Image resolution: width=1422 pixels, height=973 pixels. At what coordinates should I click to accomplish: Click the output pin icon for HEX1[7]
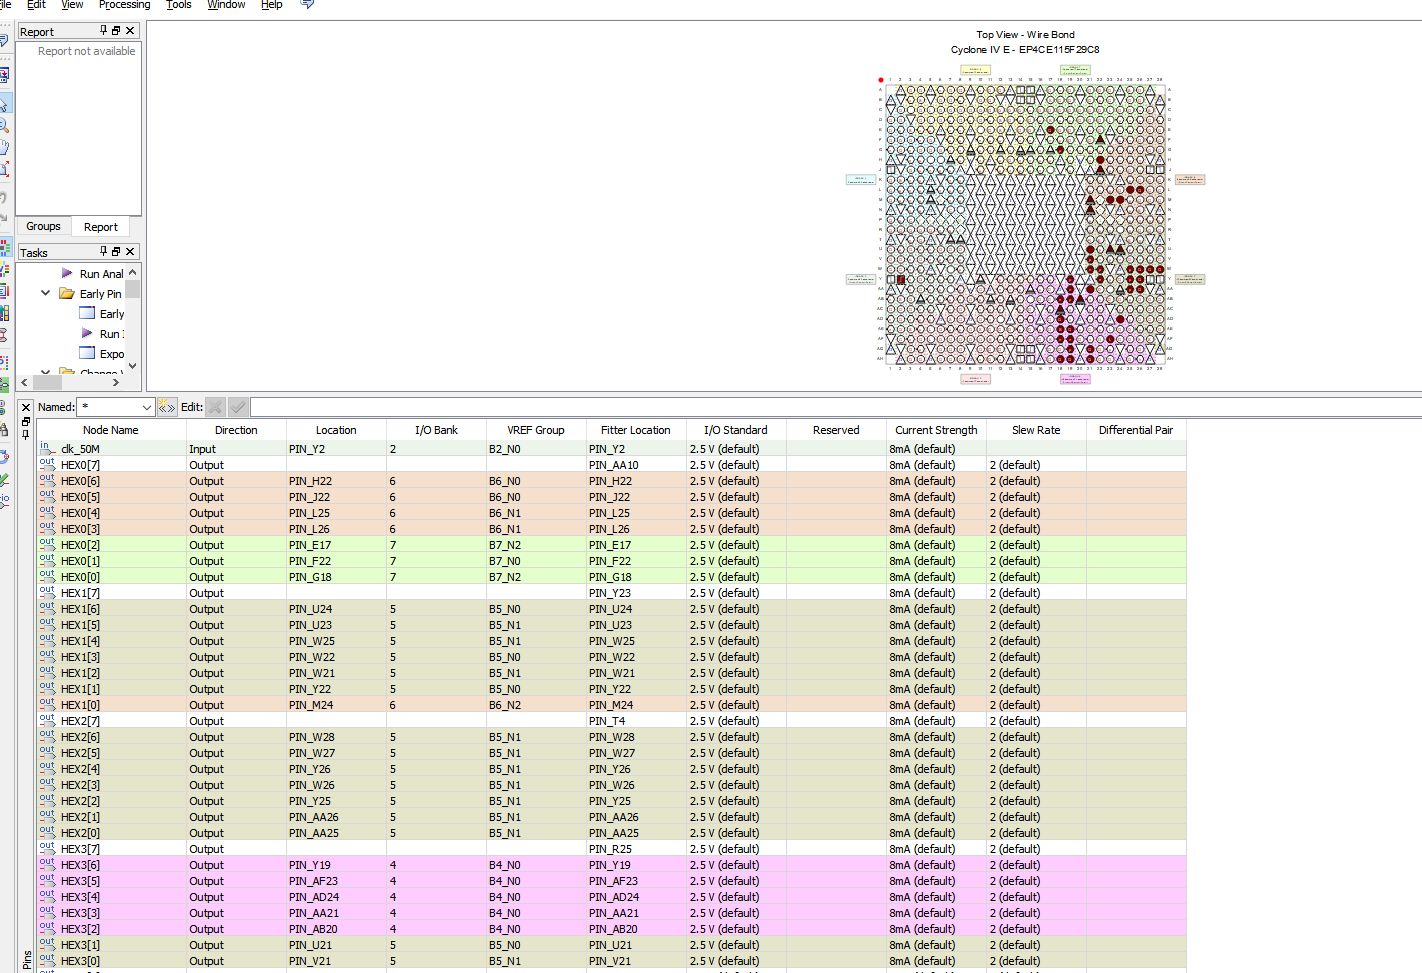coord(47,593)
